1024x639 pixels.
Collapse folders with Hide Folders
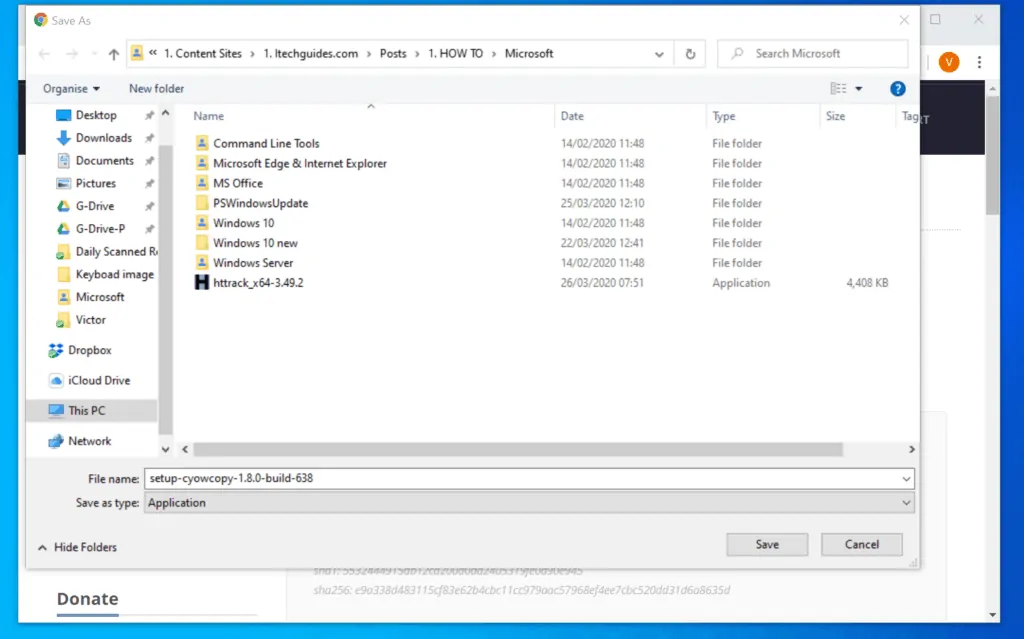click(77, 548)
